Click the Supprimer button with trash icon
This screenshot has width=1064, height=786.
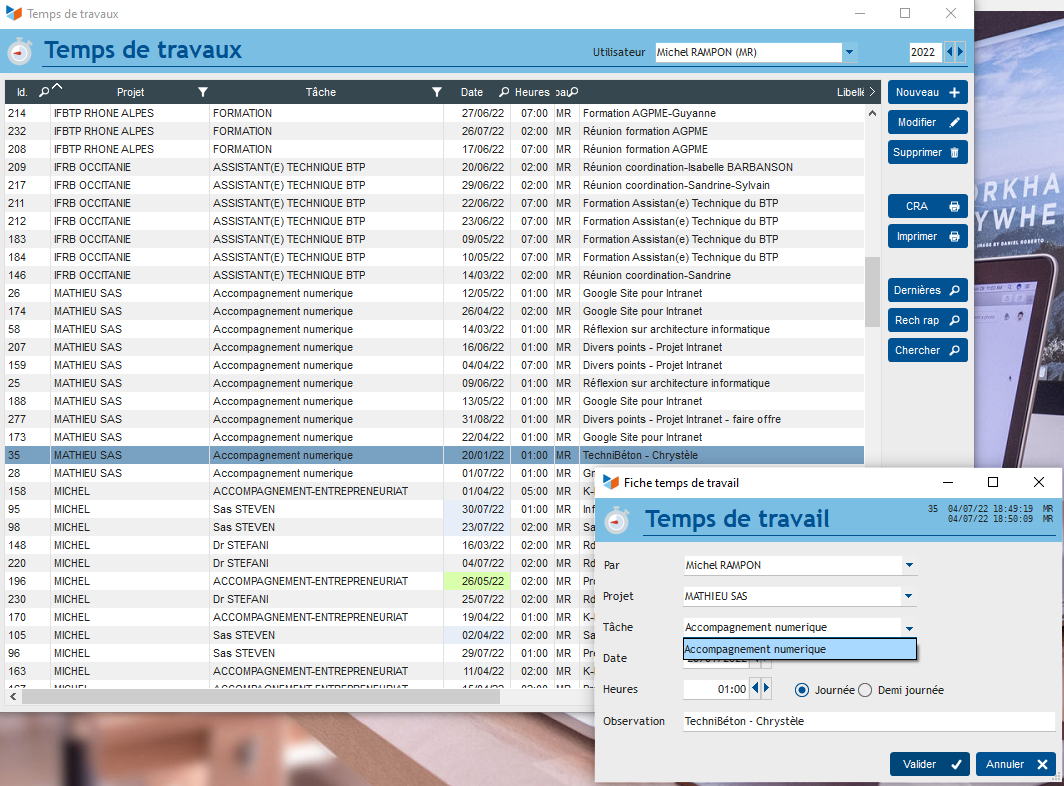point(927,152)
